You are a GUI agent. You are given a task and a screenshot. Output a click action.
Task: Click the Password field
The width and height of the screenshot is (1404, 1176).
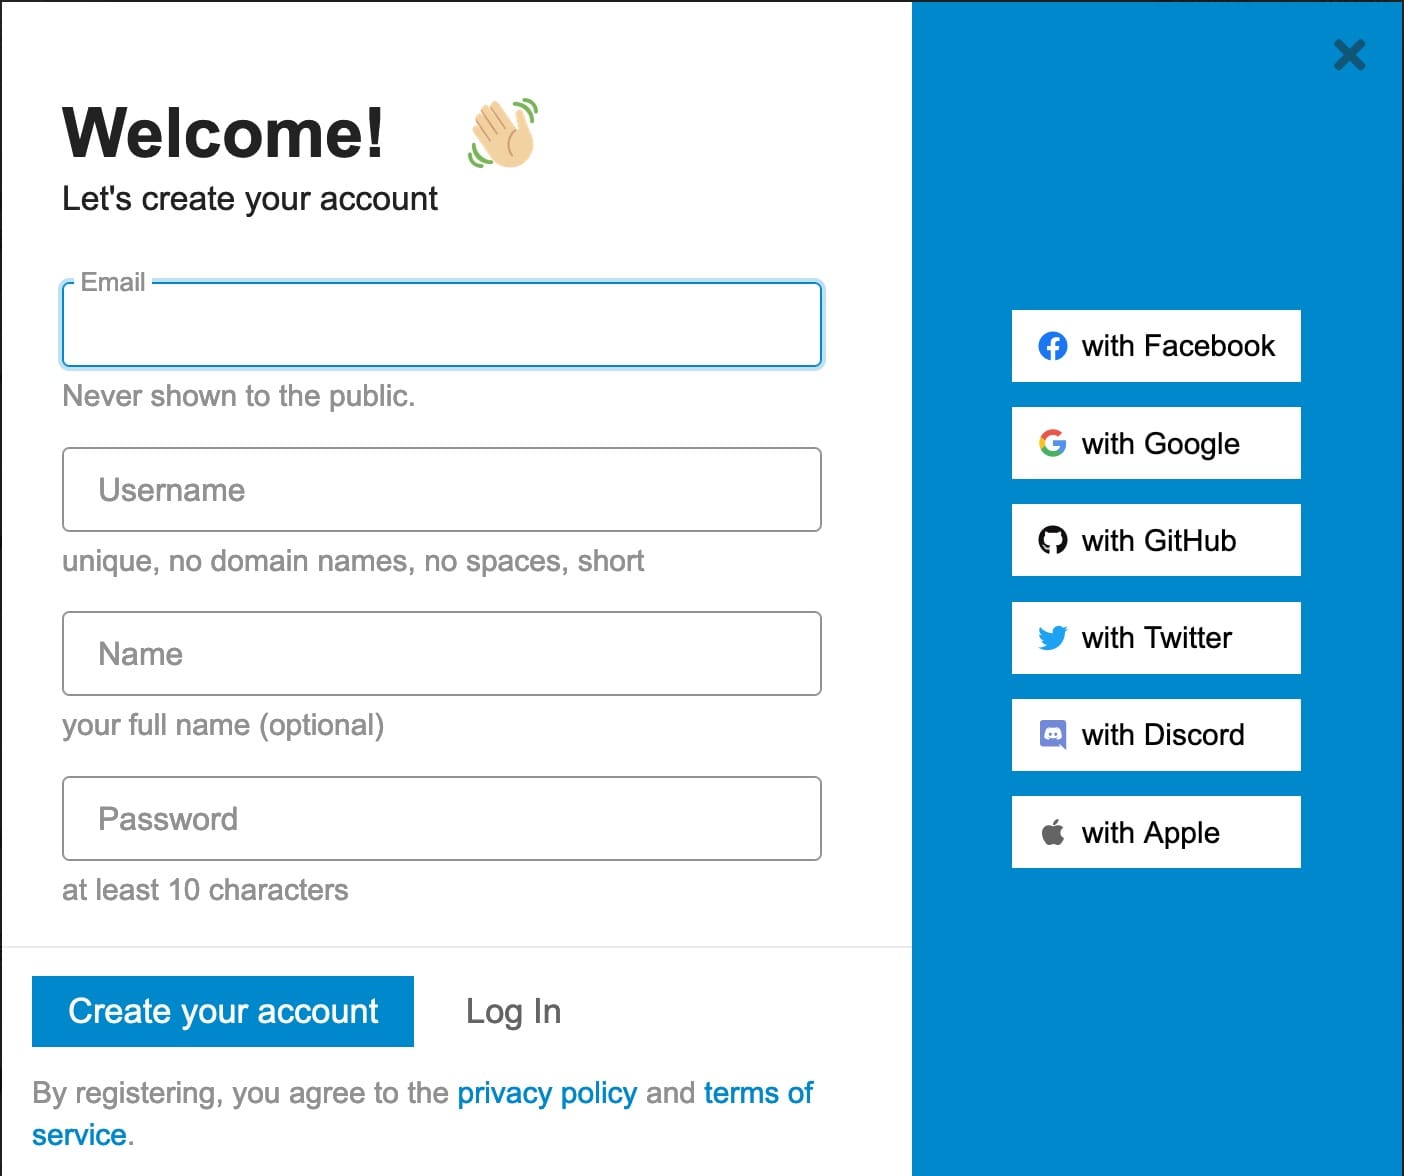[441, 818]
